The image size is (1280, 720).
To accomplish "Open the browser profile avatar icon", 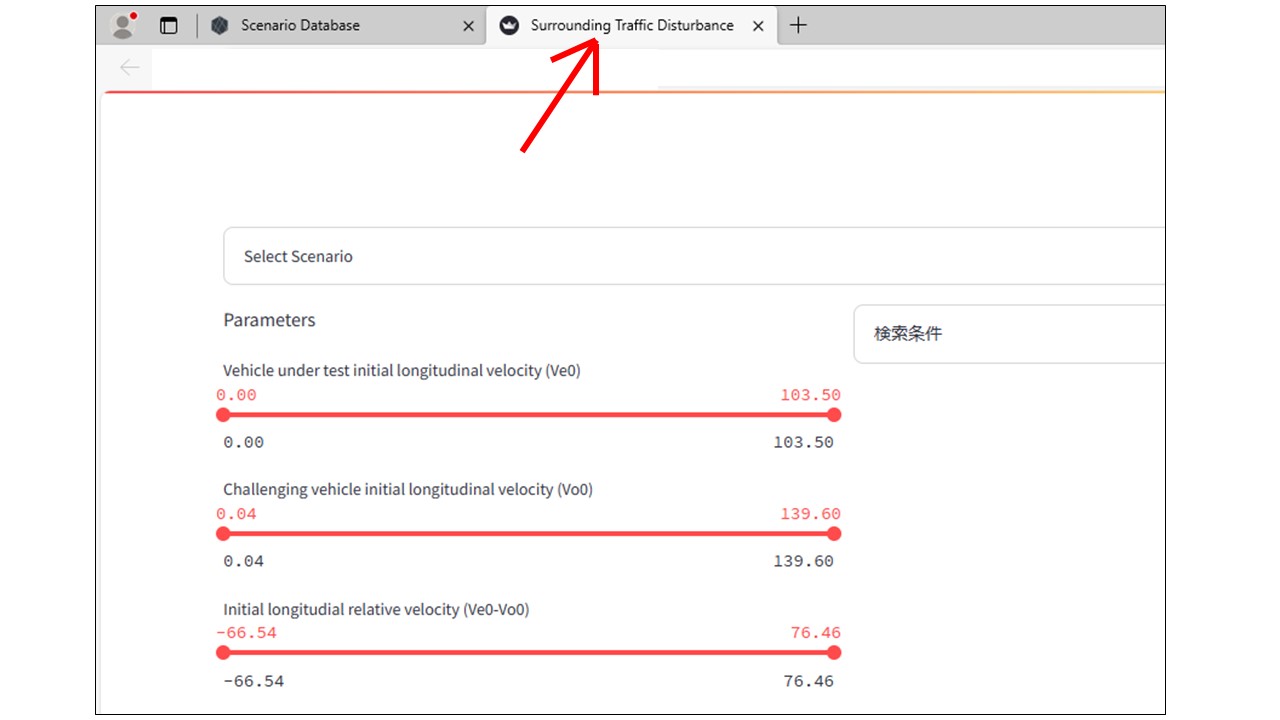I will (x=123, y=26).
